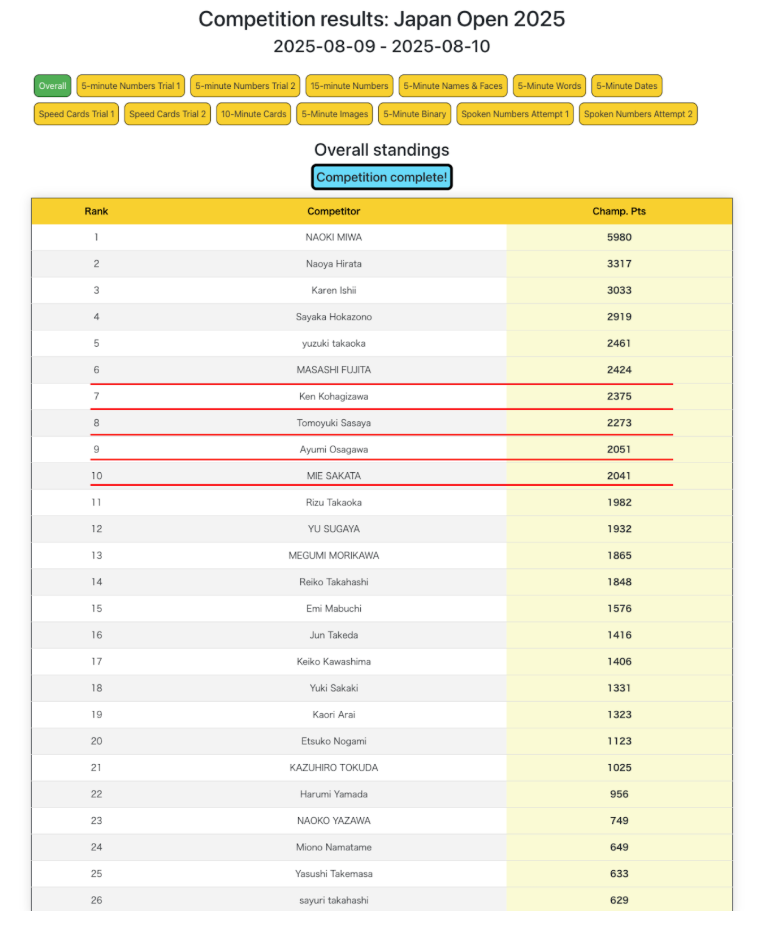Open Spoken Numbers Attempt 2 tab
The image size is (784, 934).
637,114
